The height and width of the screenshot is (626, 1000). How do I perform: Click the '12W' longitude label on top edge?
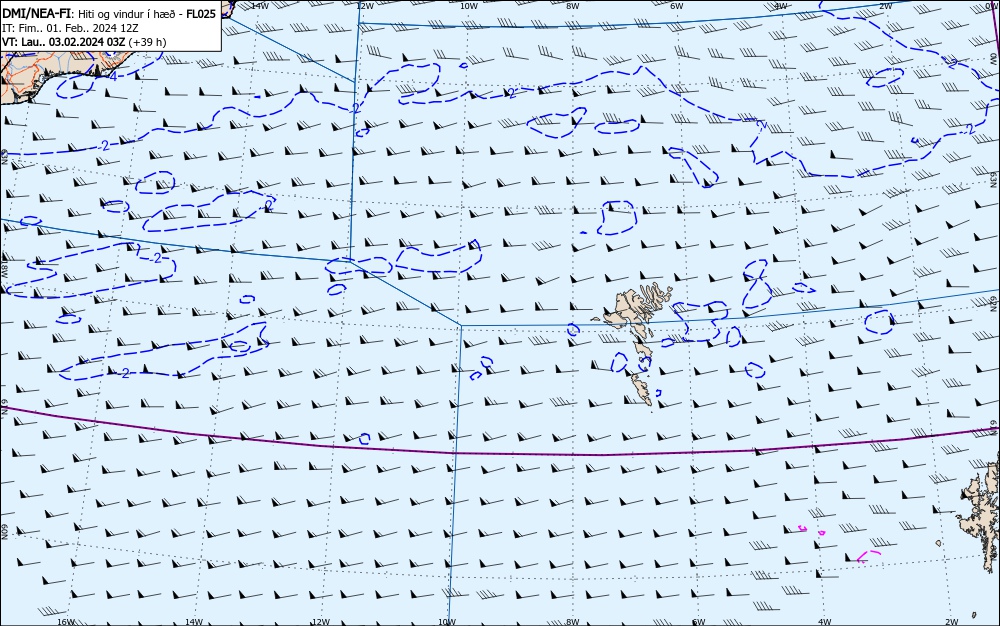pos(364,6)
